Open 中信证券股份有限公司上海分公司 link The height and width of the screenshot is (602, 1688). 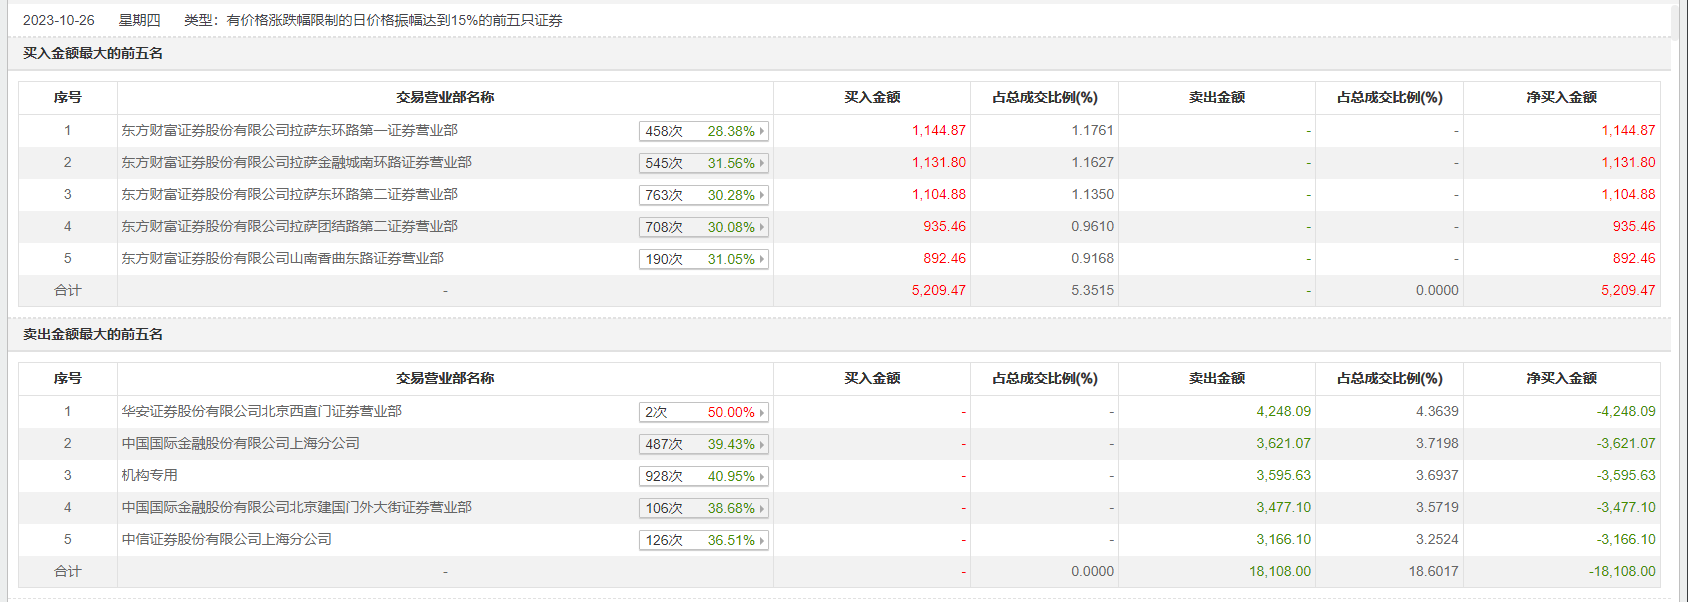point(227,539)
